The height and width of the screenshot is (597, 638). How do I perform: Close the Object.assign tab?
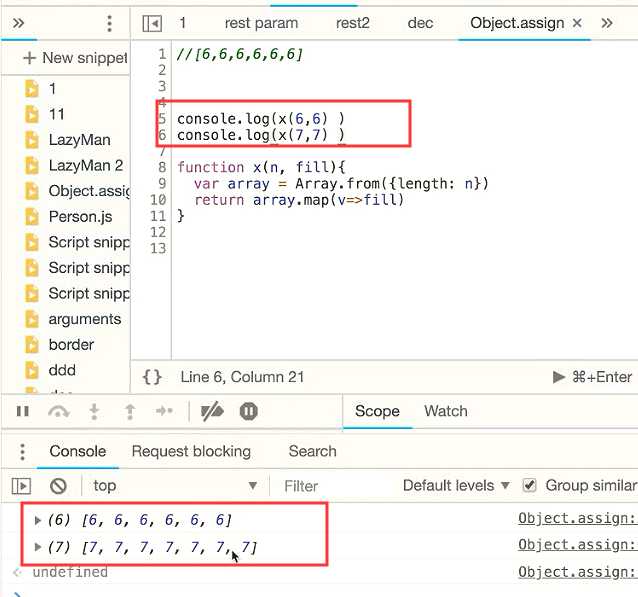pos(577,23)
